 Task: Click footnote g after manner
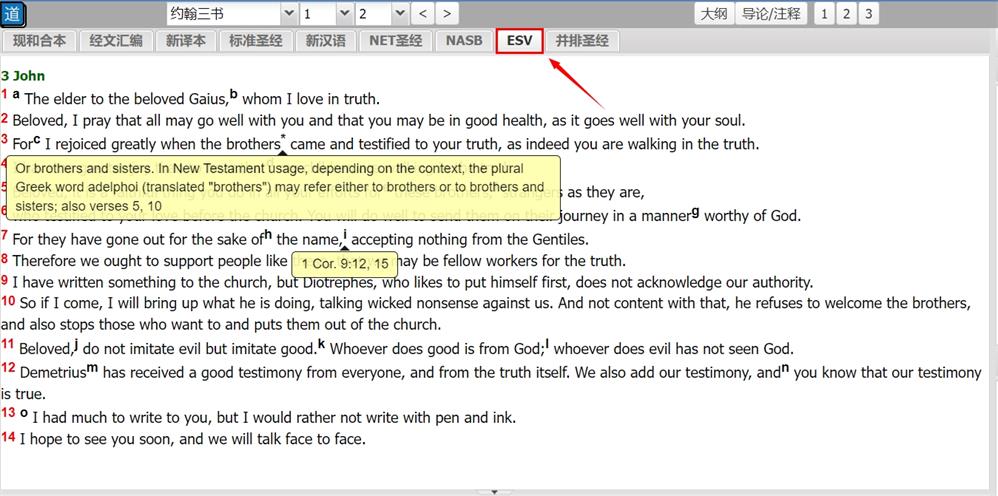point(696,213)
